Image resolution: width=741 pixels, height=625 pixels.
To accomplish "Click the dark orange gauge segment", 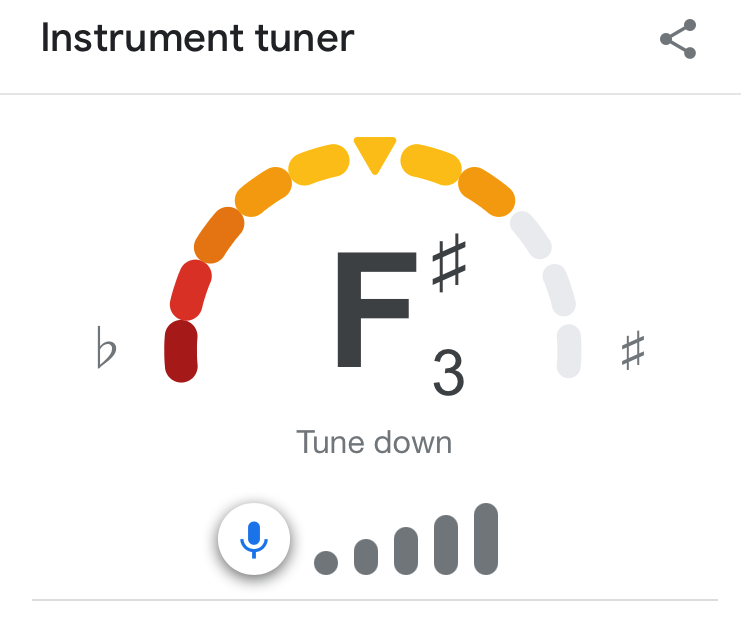I will (219, 235).
